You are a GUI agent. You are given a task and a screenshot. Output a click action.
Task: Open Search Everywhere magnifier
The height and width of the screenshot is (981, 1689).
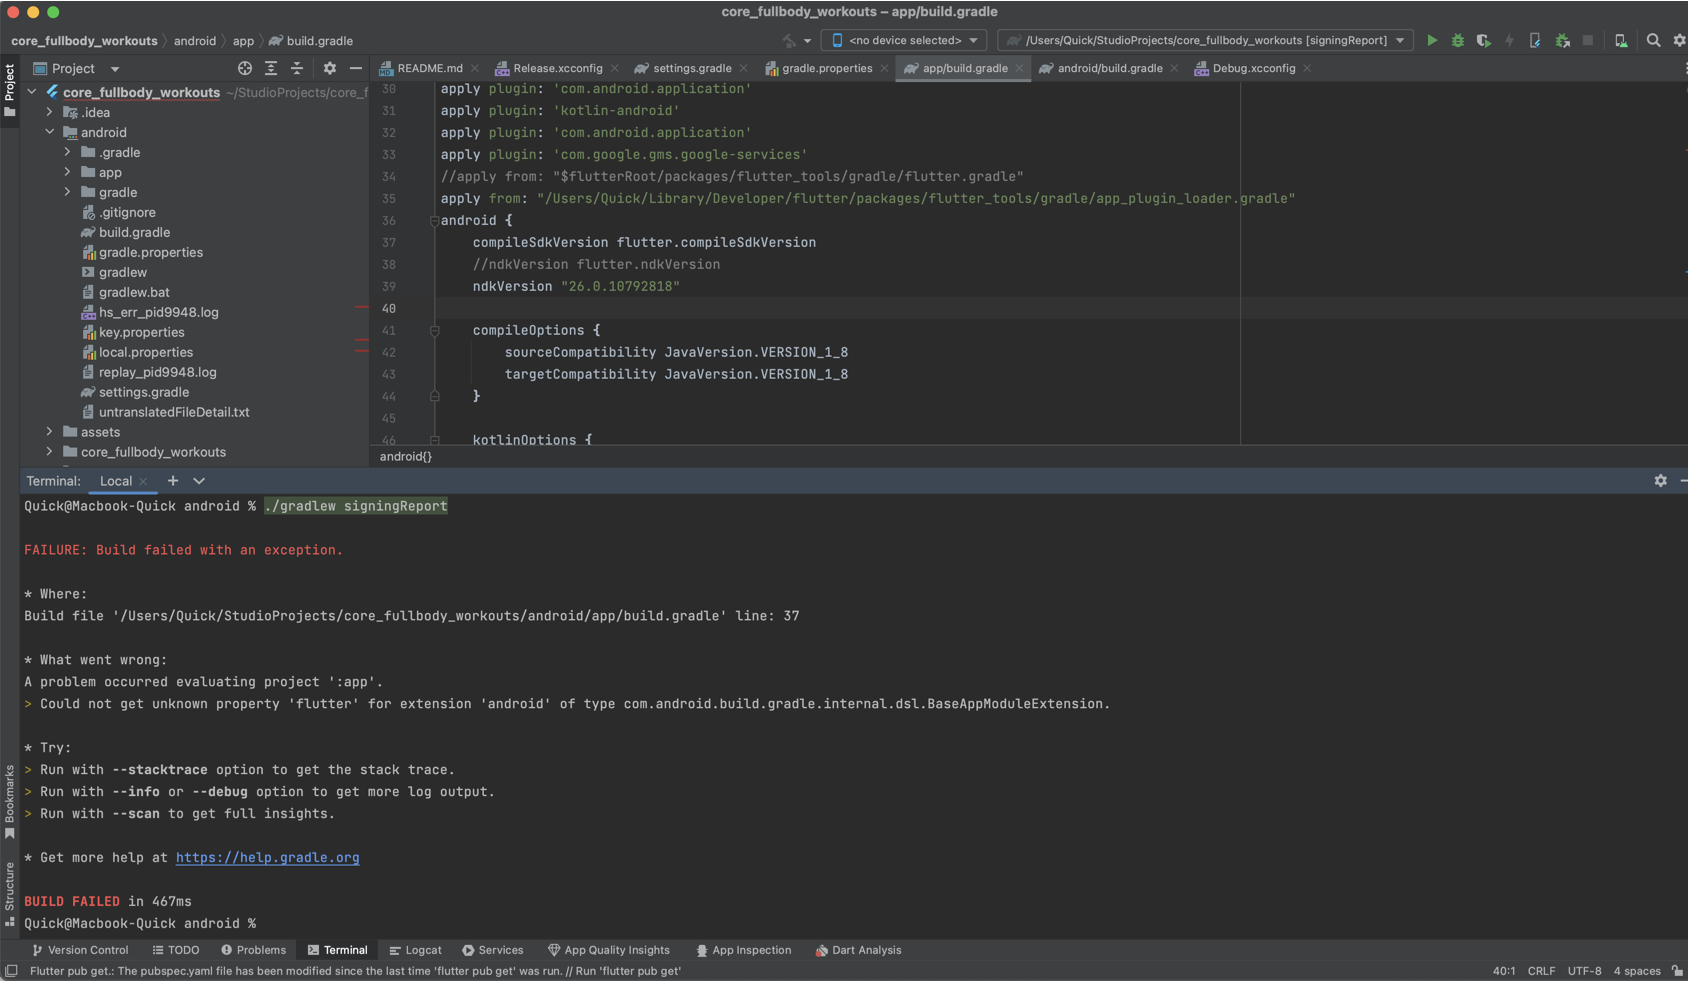pos(1653,41)
